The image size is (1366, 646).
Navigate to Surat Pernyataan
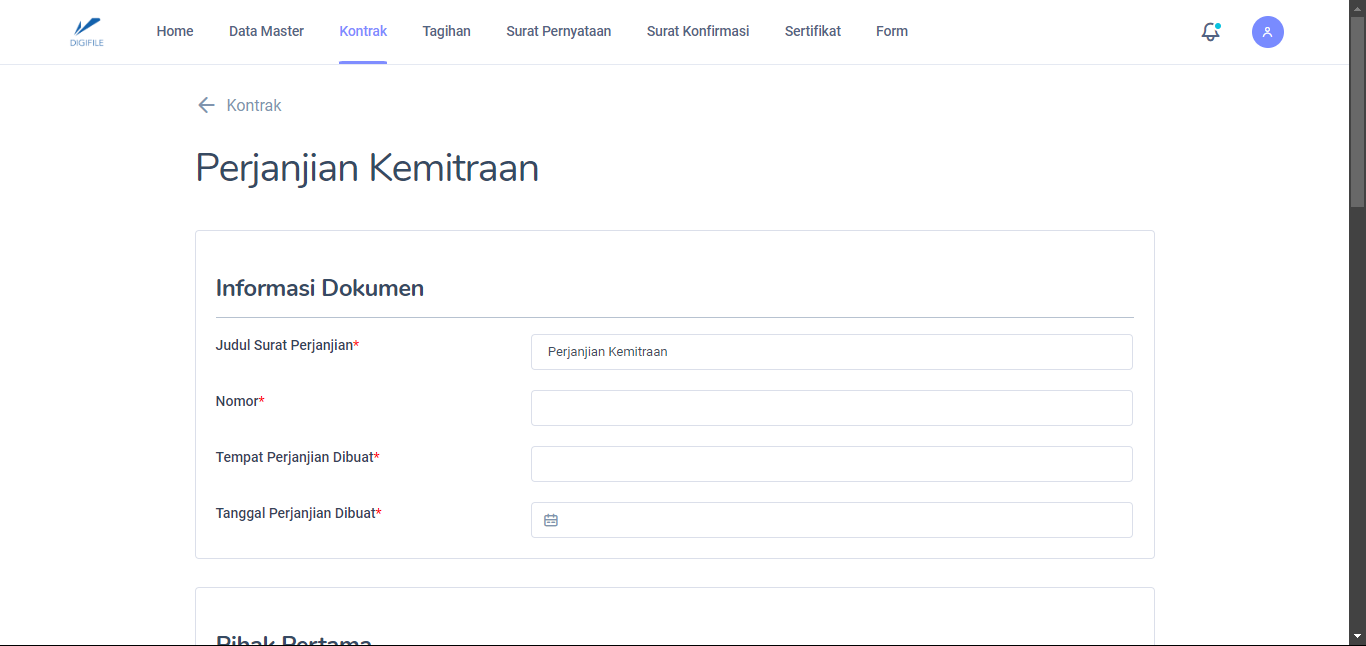click(558, 31)
